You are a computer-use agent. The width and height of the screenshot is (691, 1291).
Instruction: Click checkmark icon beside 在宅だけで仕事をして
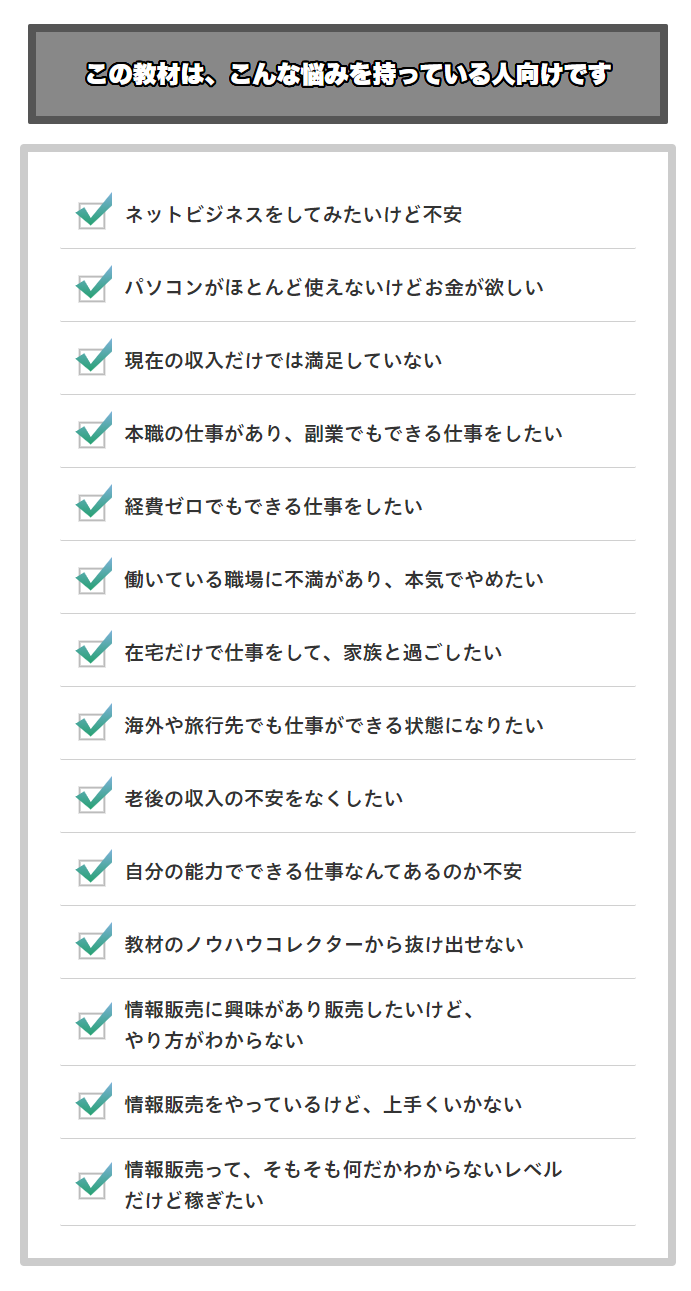[94, 649]
